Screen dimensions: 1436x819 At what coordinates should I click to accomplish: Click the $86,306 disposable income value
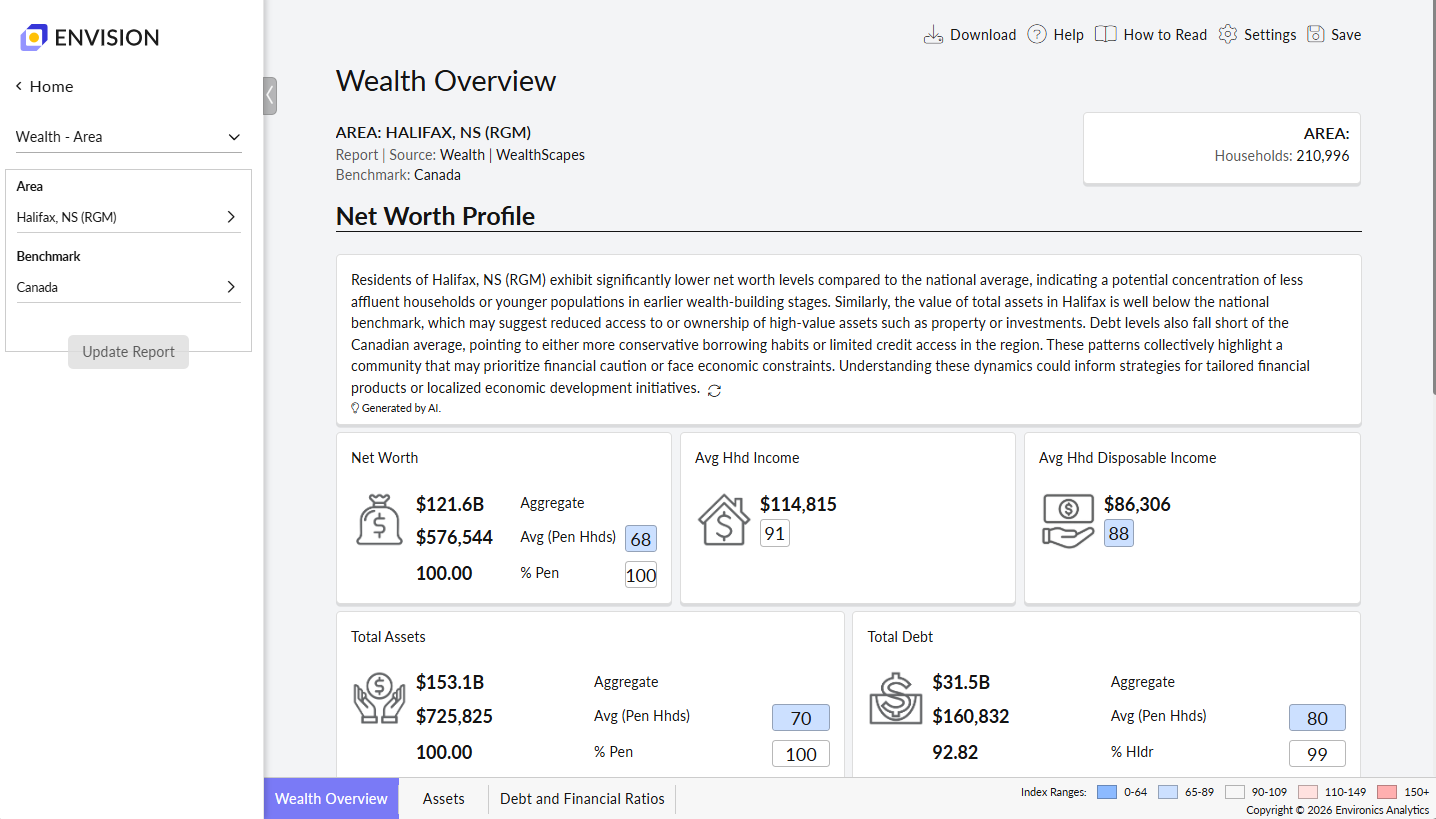[1137, 504]
